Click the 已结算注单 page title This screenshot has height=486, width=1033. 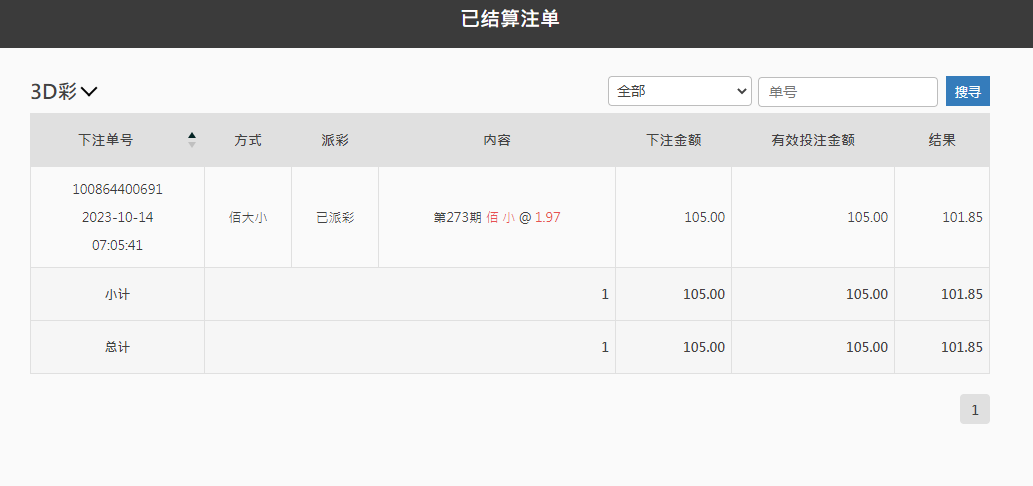pos(510,19)
